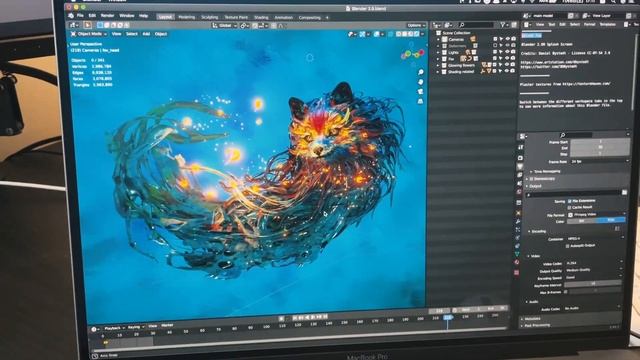Click the navigation axis gizmo
640x360 pixels.
click(x=413, y=54)
